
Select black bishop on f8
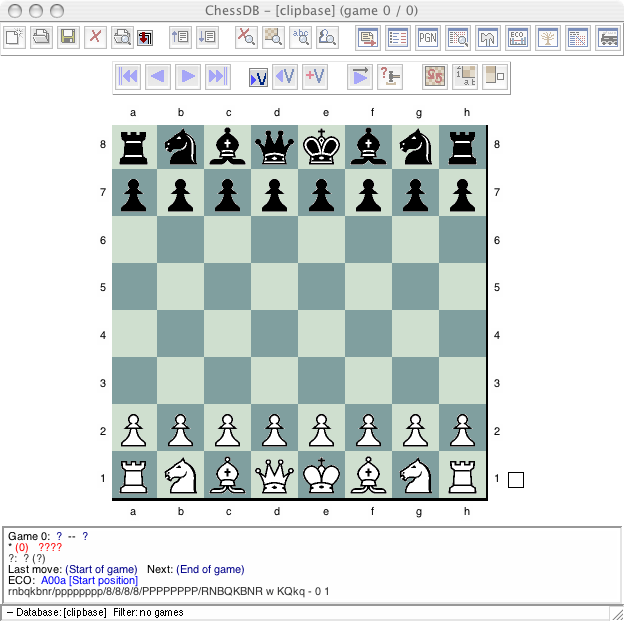coord(369,147)
